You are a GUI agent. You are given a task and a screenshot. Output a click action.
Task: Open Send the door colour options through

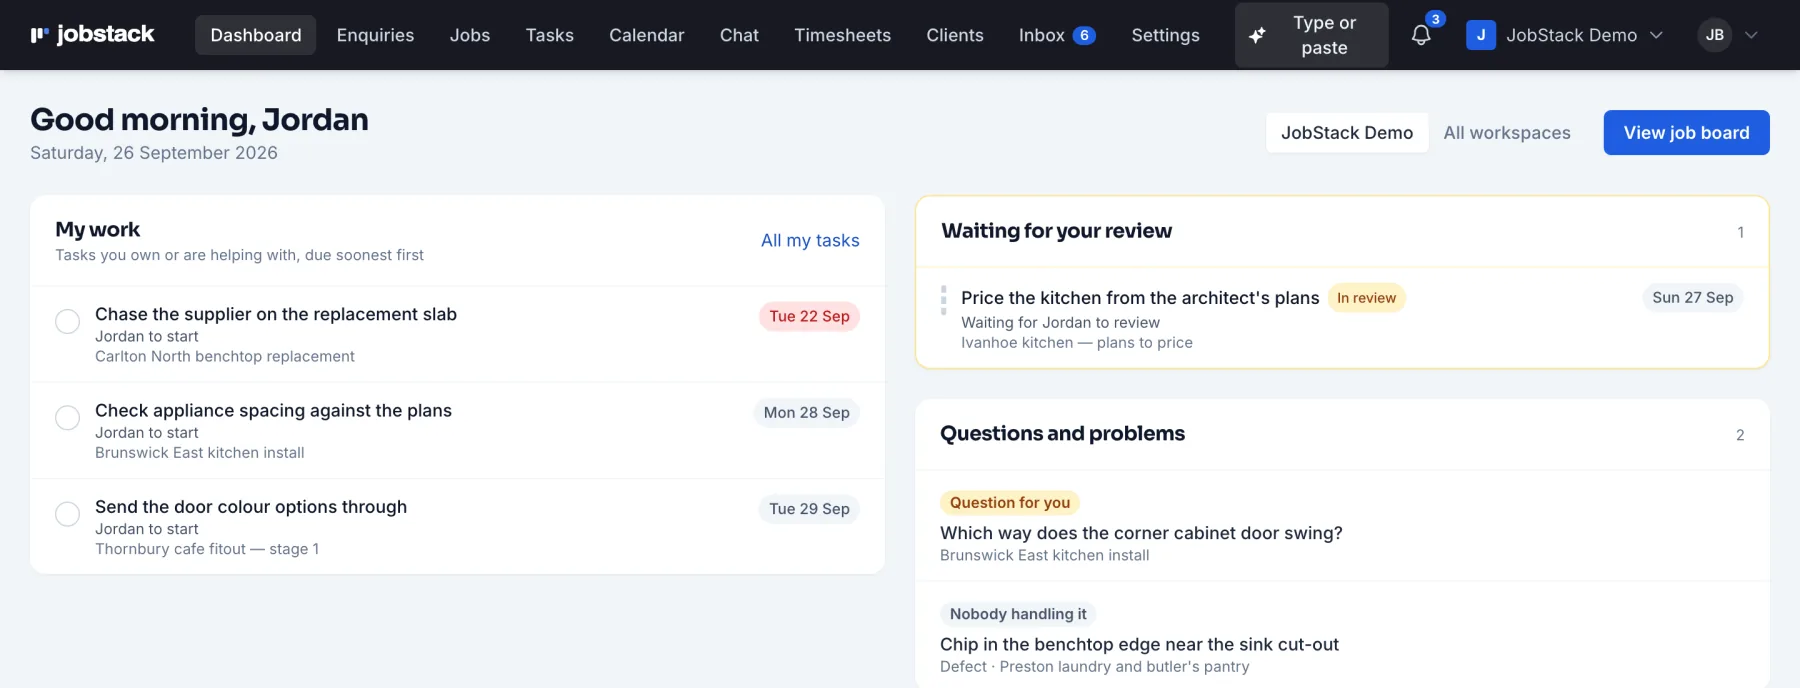(x=251, y=507)
